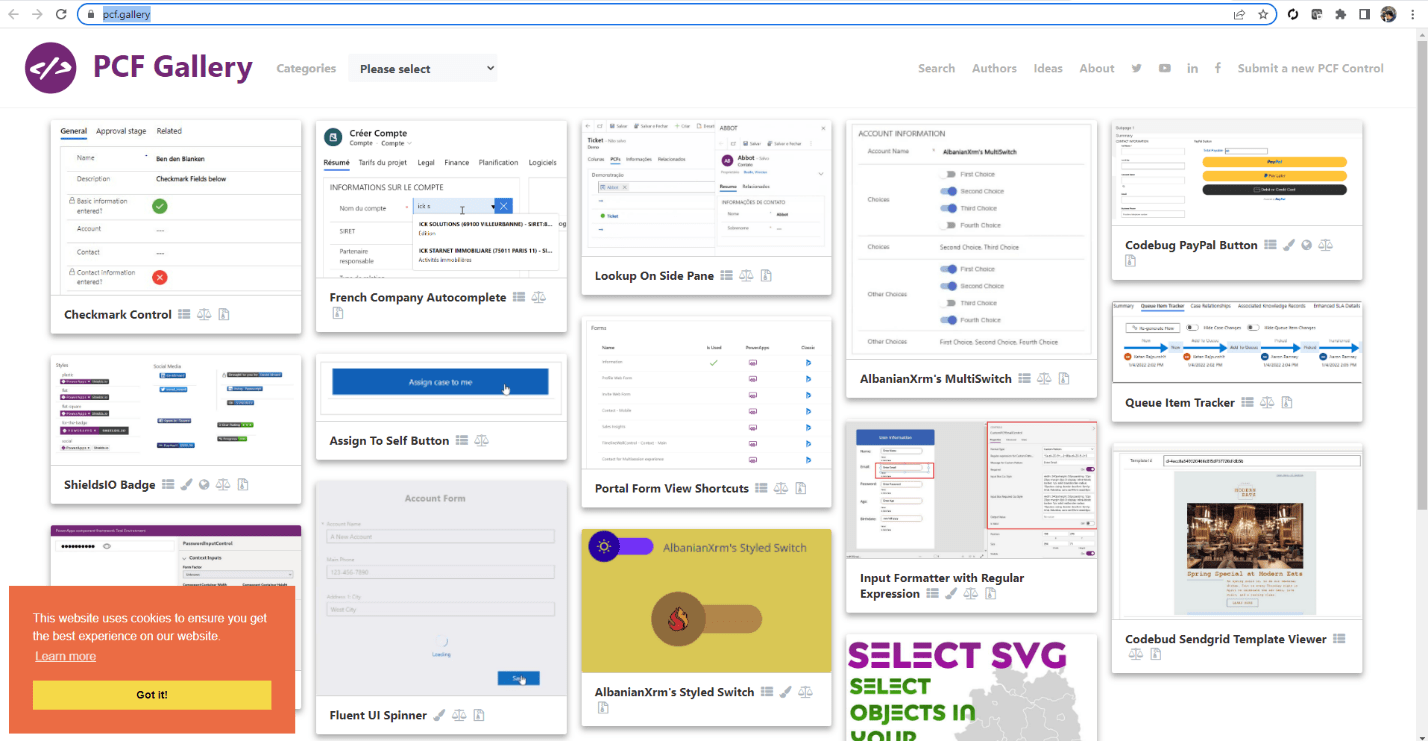Click Submit a new PCF Control

1310,68
